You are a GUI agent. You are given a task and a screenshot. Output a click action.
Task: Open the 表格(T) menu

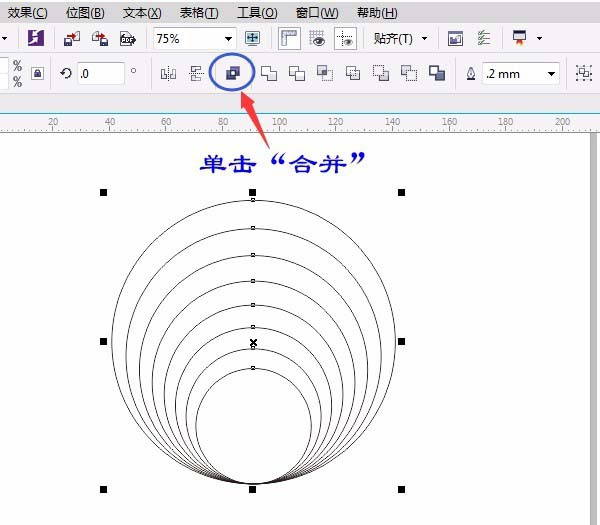pos(199,13)
